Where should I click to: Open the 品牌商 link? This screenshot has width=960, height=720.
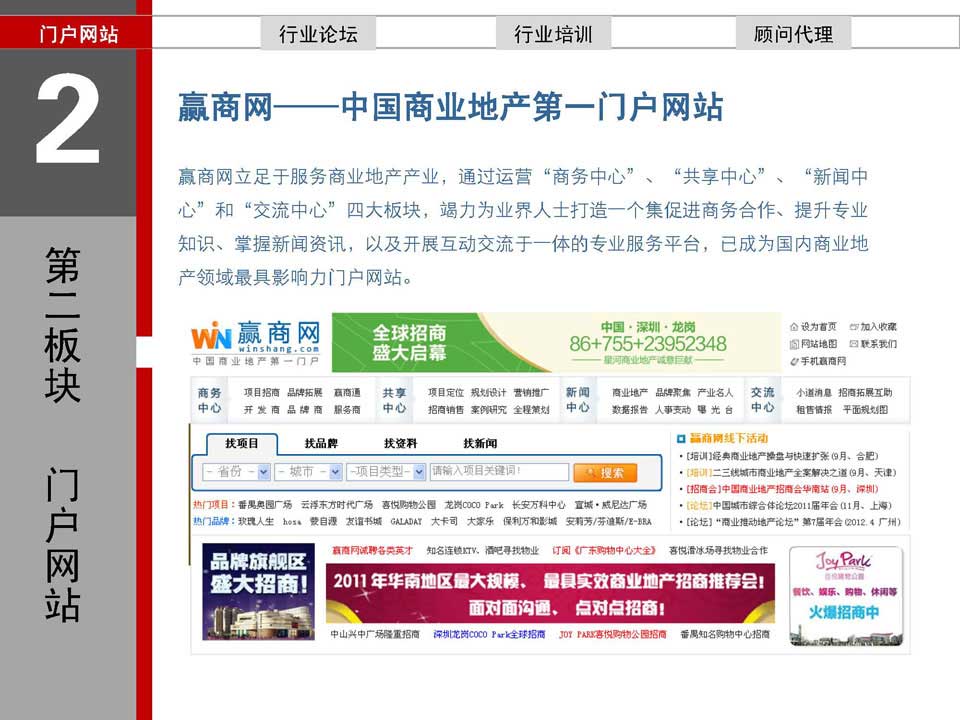[305, 410]
